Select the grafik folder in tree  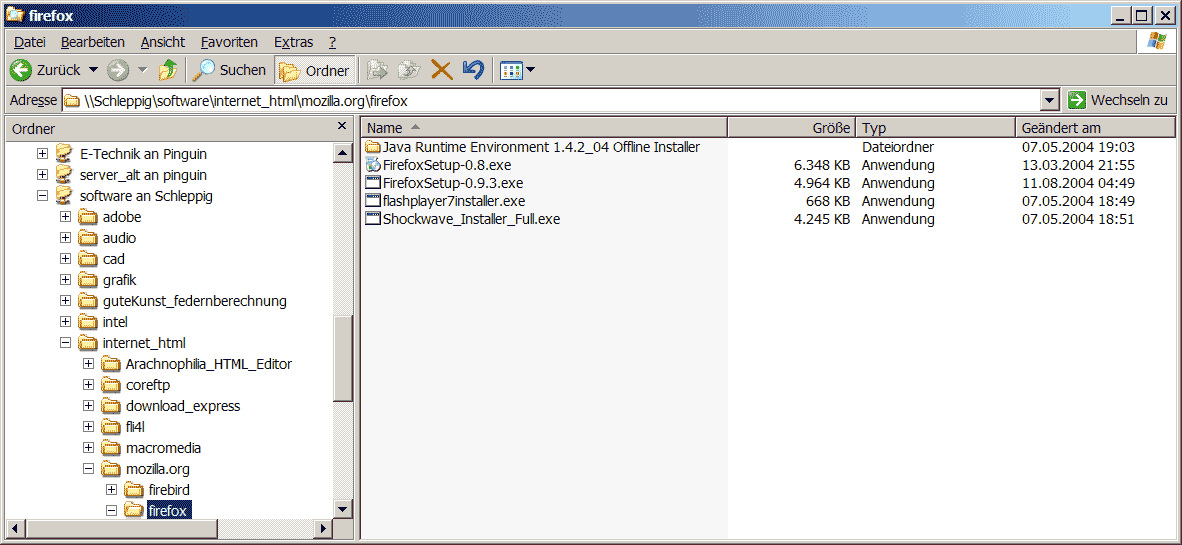[119, 280]
